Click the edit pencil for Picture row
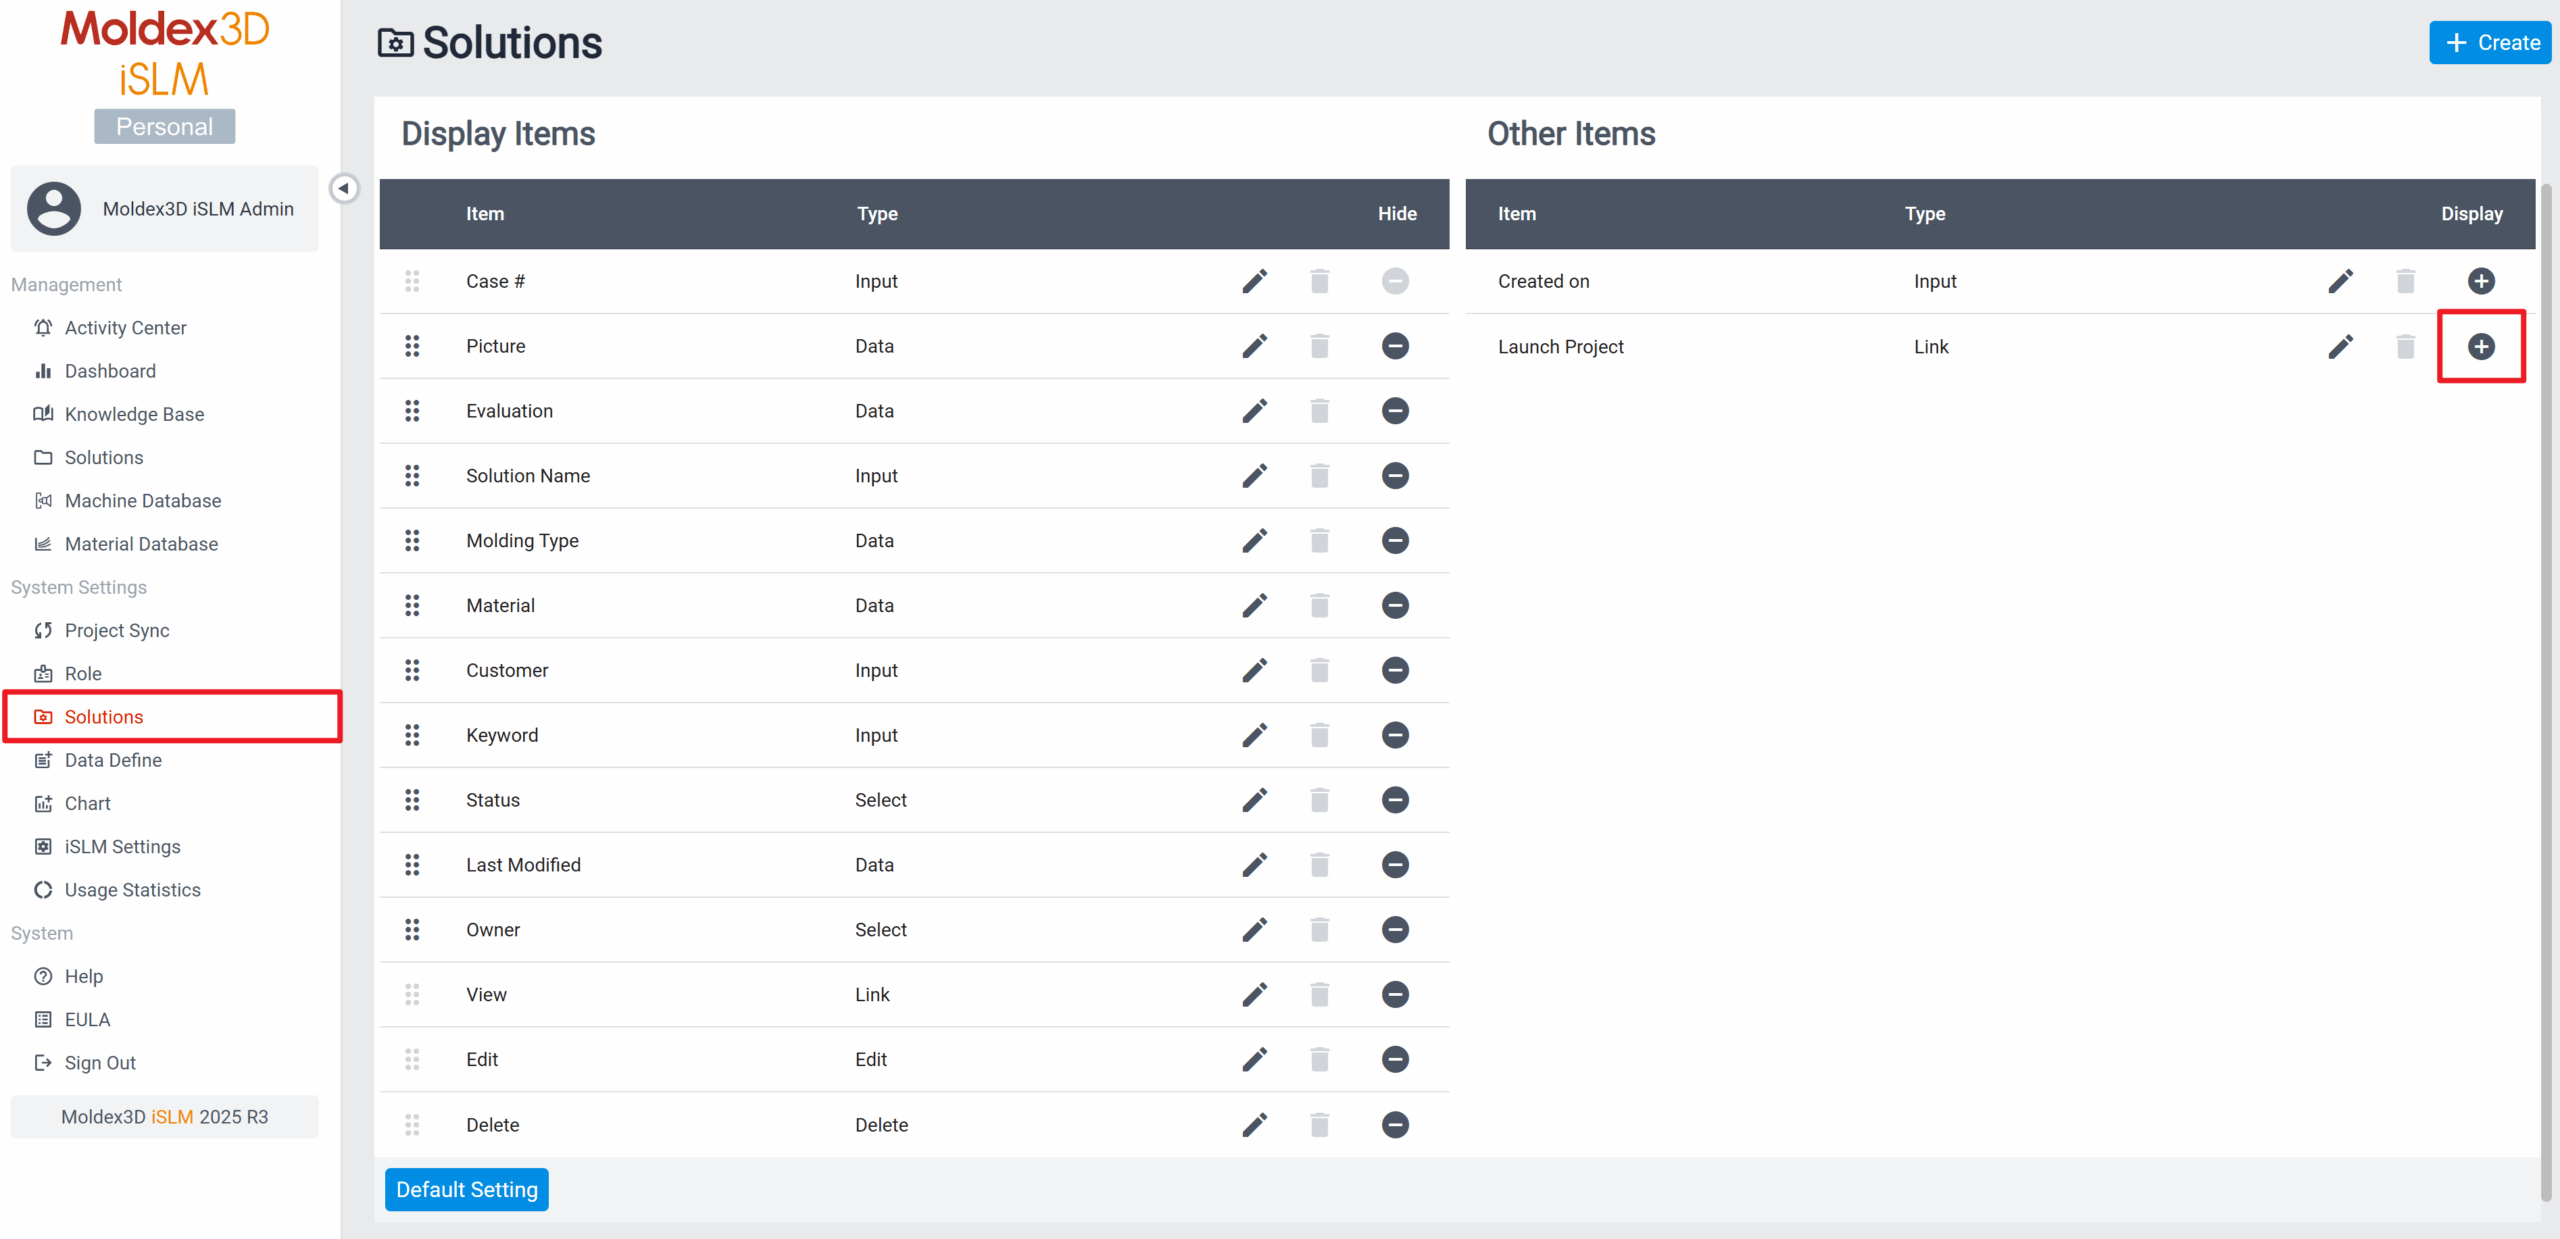Viewport: 2560px width, 1239px height. click(1254, 346)
